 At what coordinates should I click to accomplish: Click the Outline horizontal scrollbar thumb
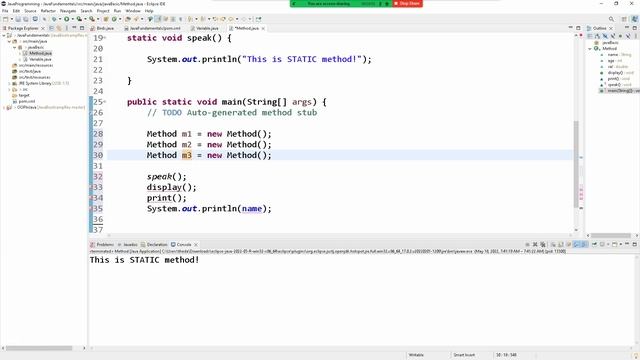[x=611, y=236]
